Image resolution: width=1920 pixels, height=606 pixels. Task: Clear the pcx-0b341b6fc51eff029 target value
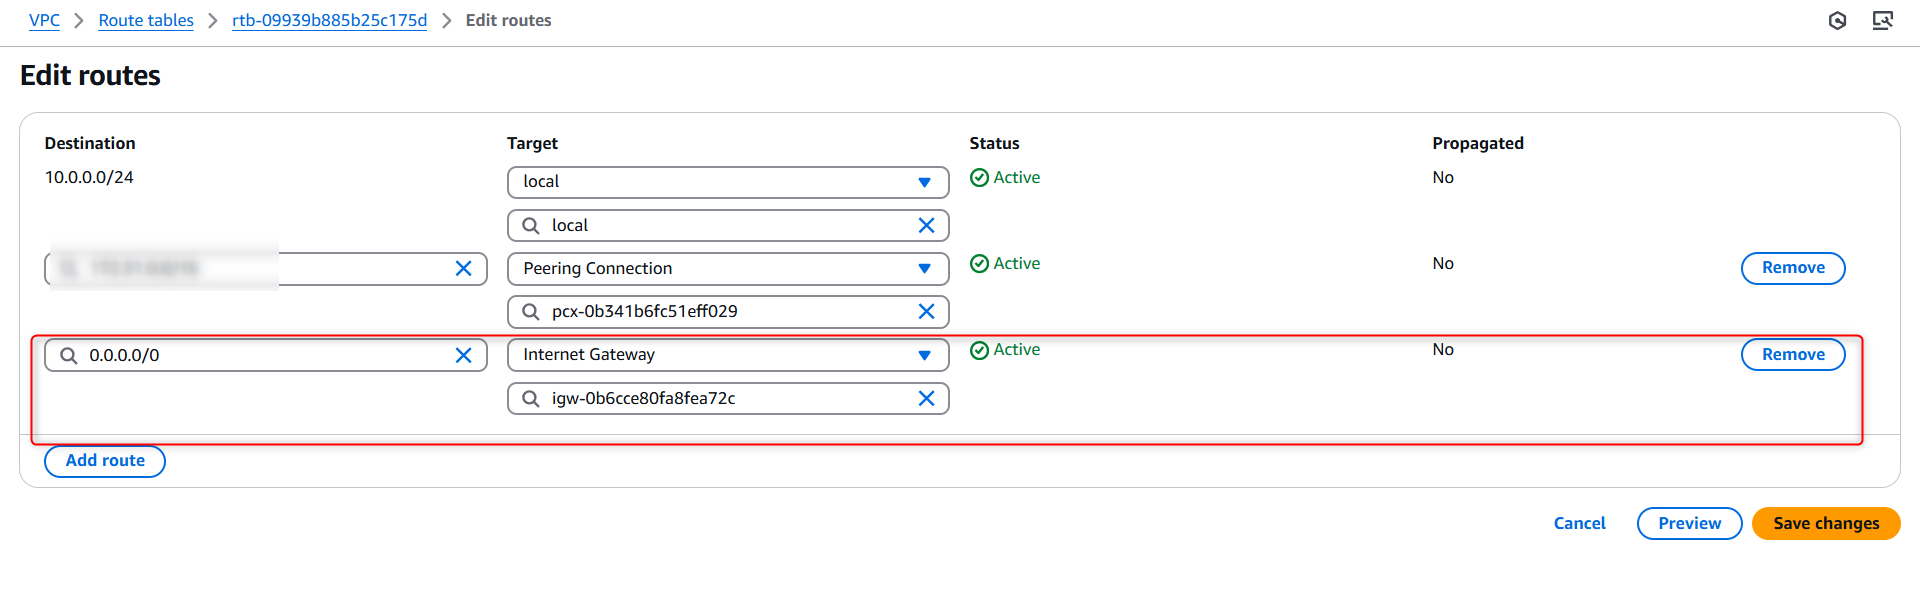coord(926,311)
